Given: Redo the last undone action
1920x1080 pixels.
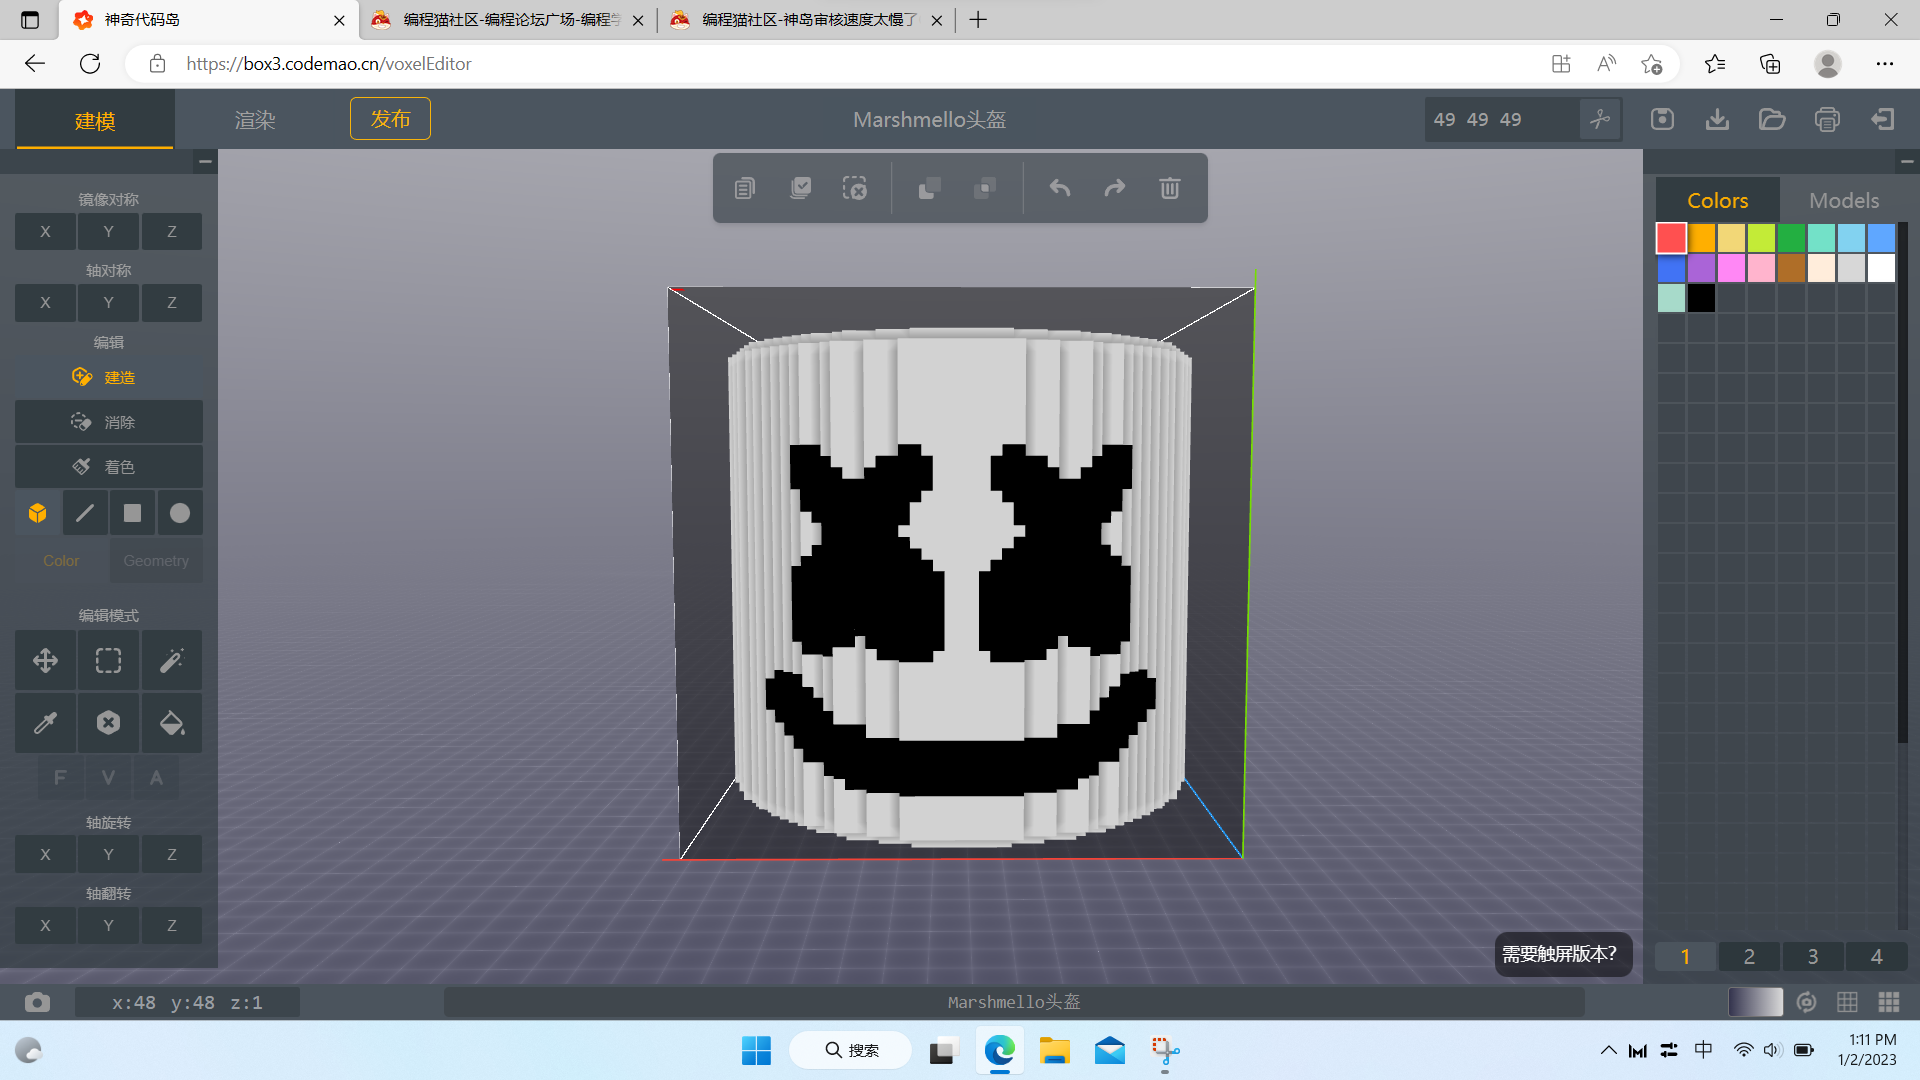Looking at the screenshot, I should 1115,188.
